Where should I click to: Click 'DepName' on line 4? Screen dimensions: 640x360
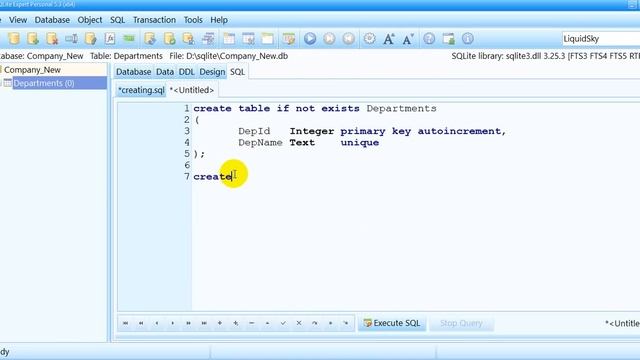coord(260,143)
